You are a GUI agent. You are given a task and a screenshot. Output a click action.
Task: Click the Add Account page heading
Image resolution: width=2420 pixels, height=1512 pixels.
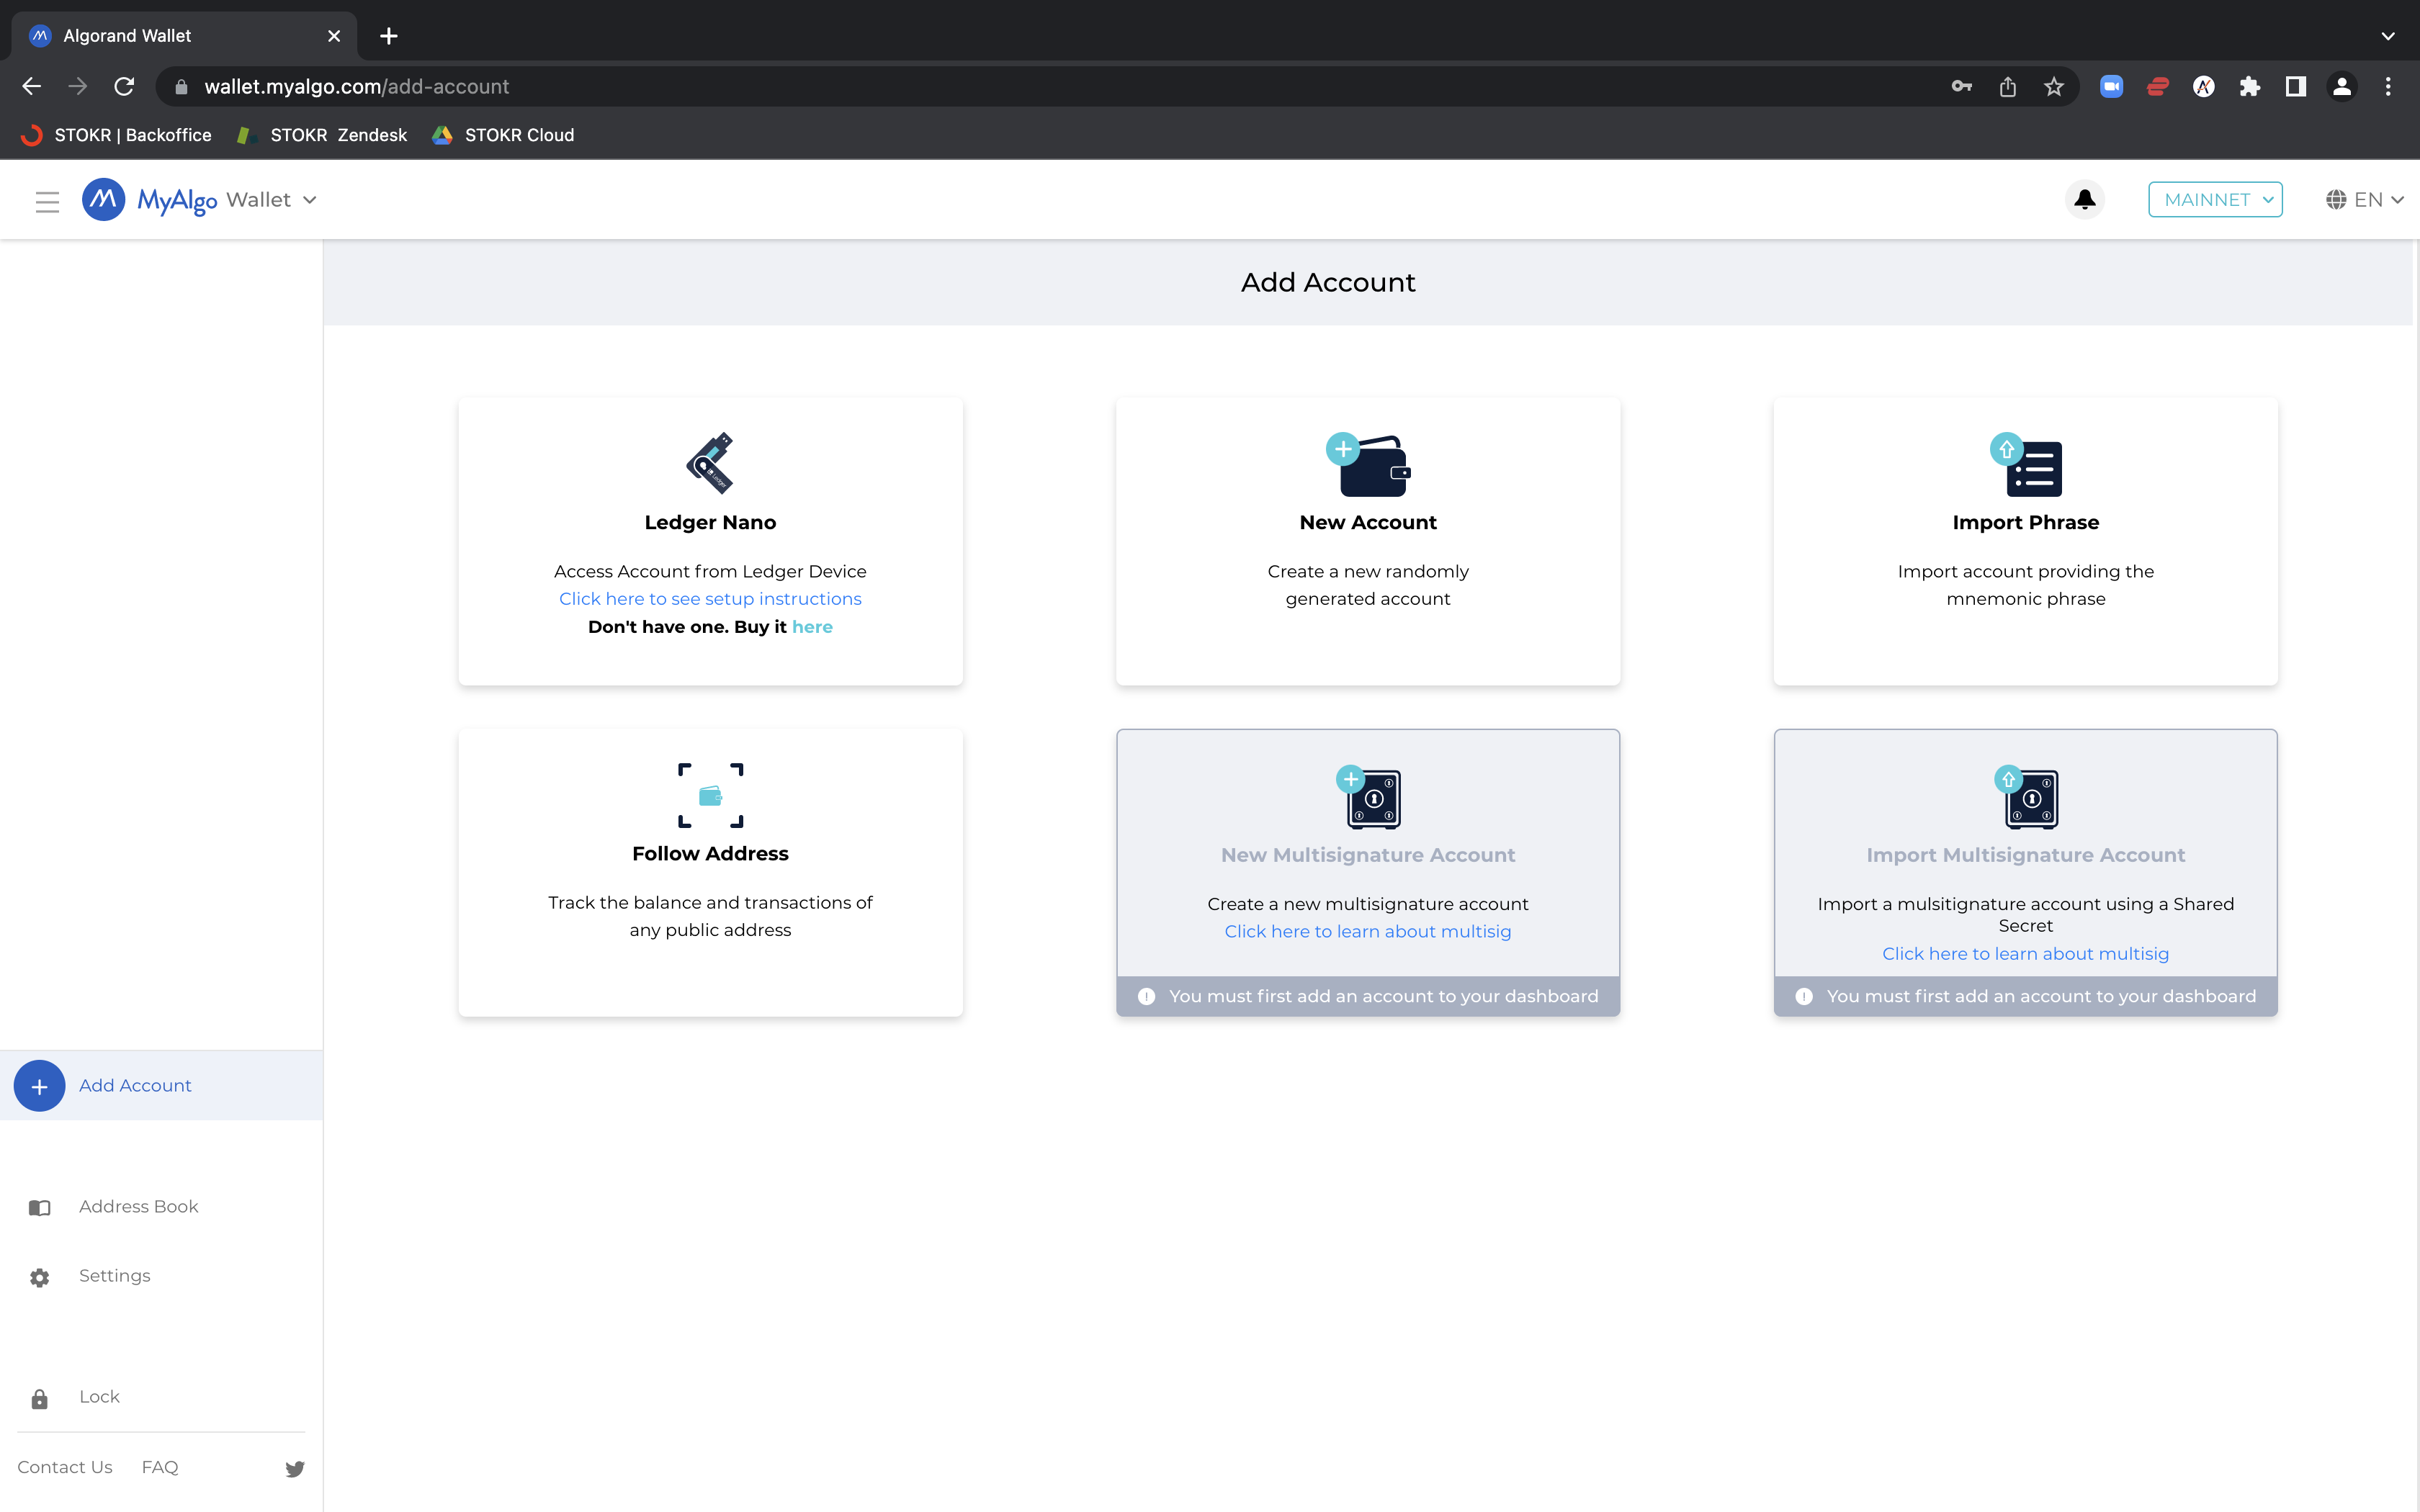[1328, 283]
